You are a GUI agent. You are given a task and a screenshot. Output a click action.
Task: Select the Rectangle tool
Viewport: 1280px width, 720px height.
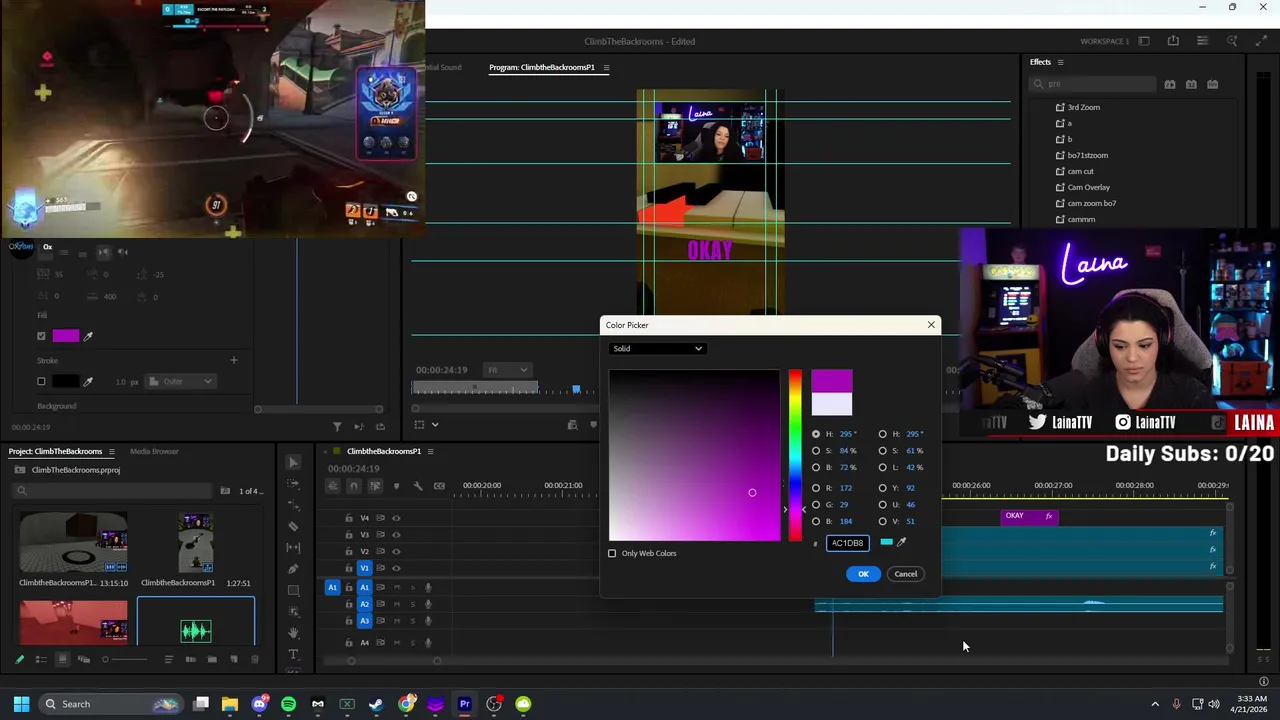tap(293, 590)
